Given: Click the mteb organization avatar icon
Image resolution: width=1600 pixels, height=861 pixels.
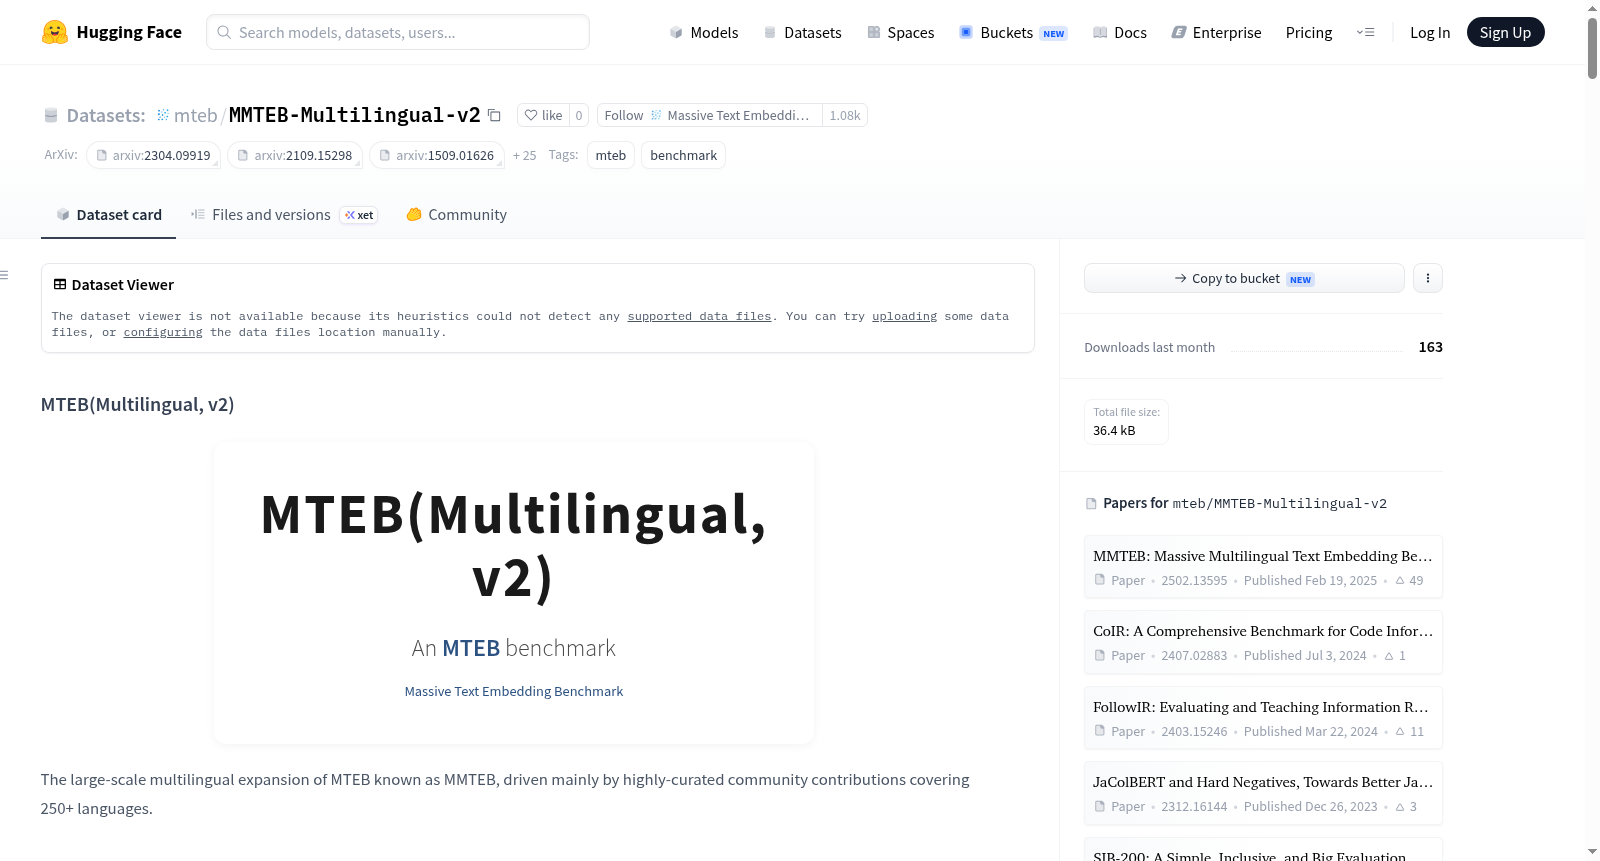Looking at the screenshot, I should pyautogui.click(x=163, y=115).
